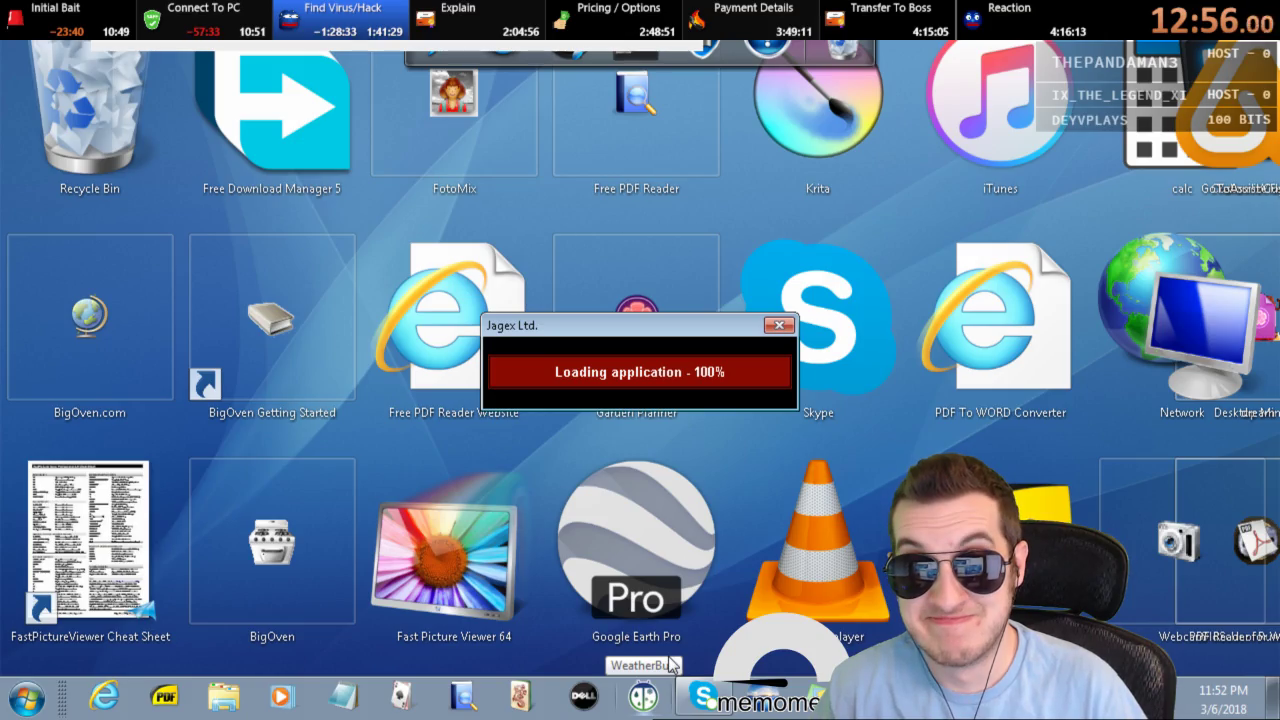This screenshot has width=1280, height=720.
Task: Select the webcam camera desktop icon
Action: click(x=1178, y=541)
